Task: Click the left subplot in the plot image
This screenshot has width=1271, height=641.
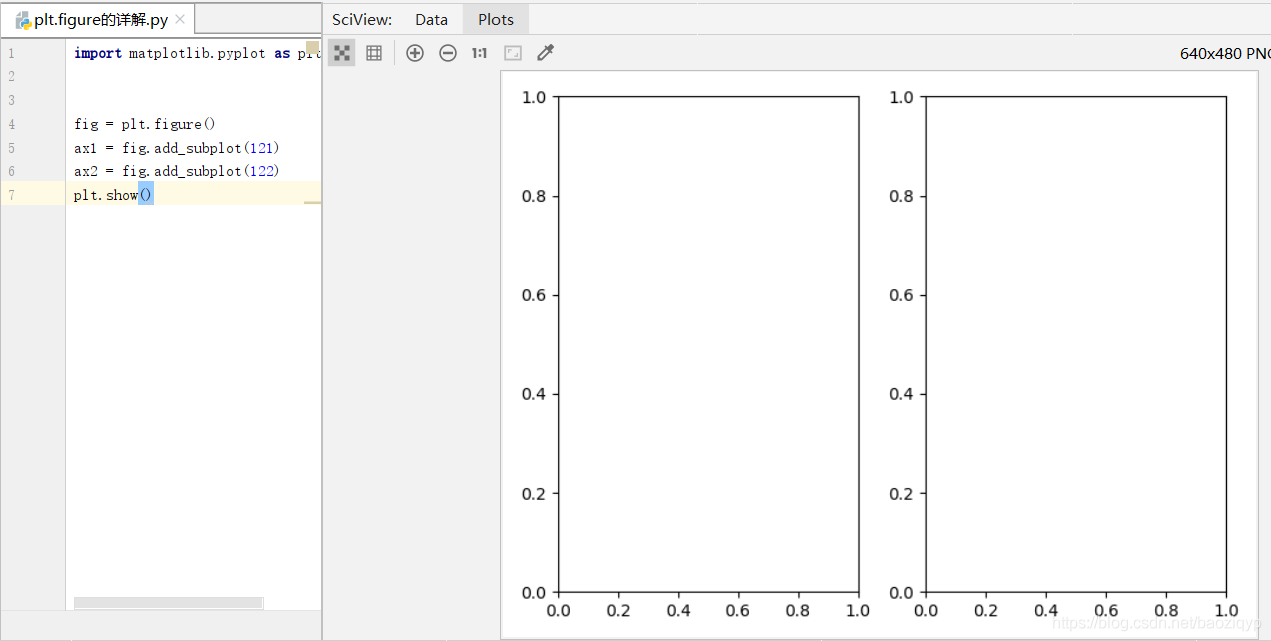Action: 708,344
